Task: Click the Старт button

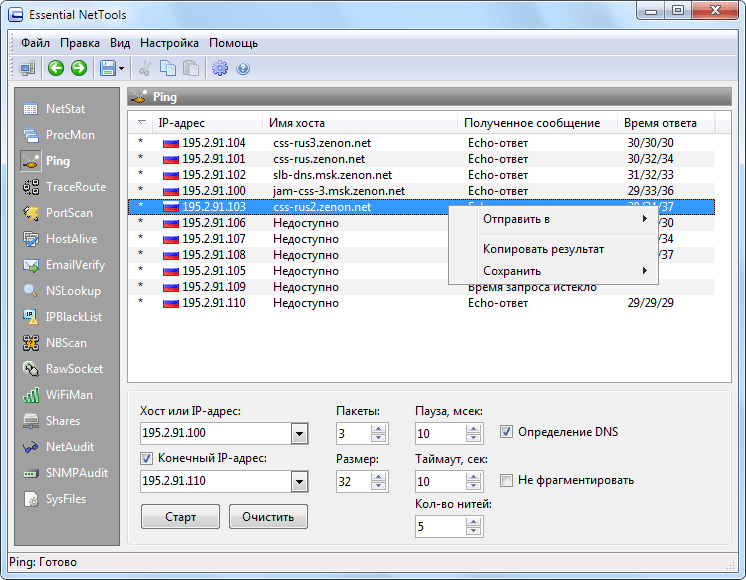Action: pyautogui.click(x=180, y=517)
